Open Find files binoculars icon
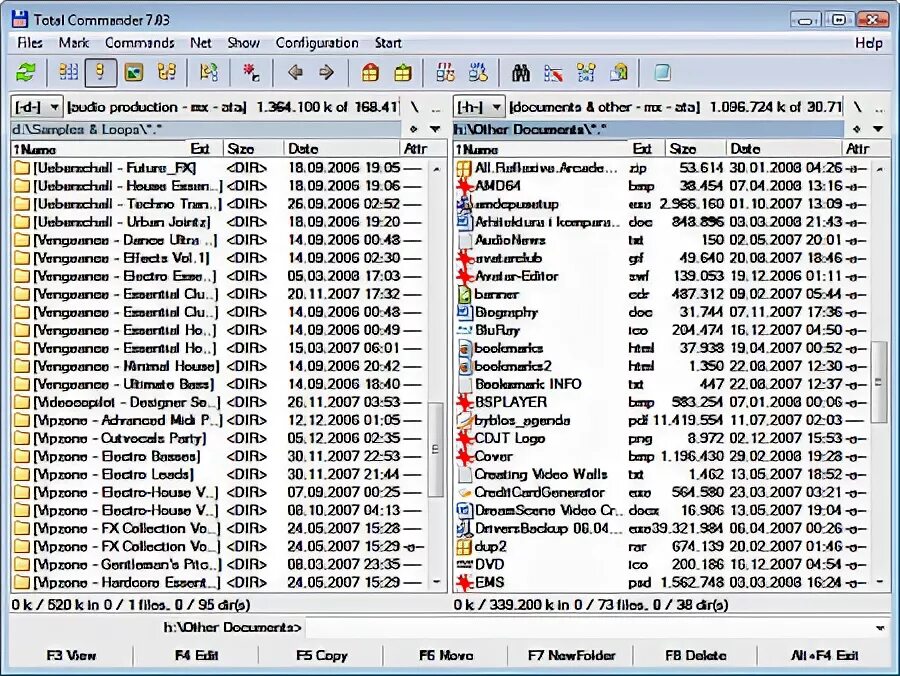 (x=521, y=73)
